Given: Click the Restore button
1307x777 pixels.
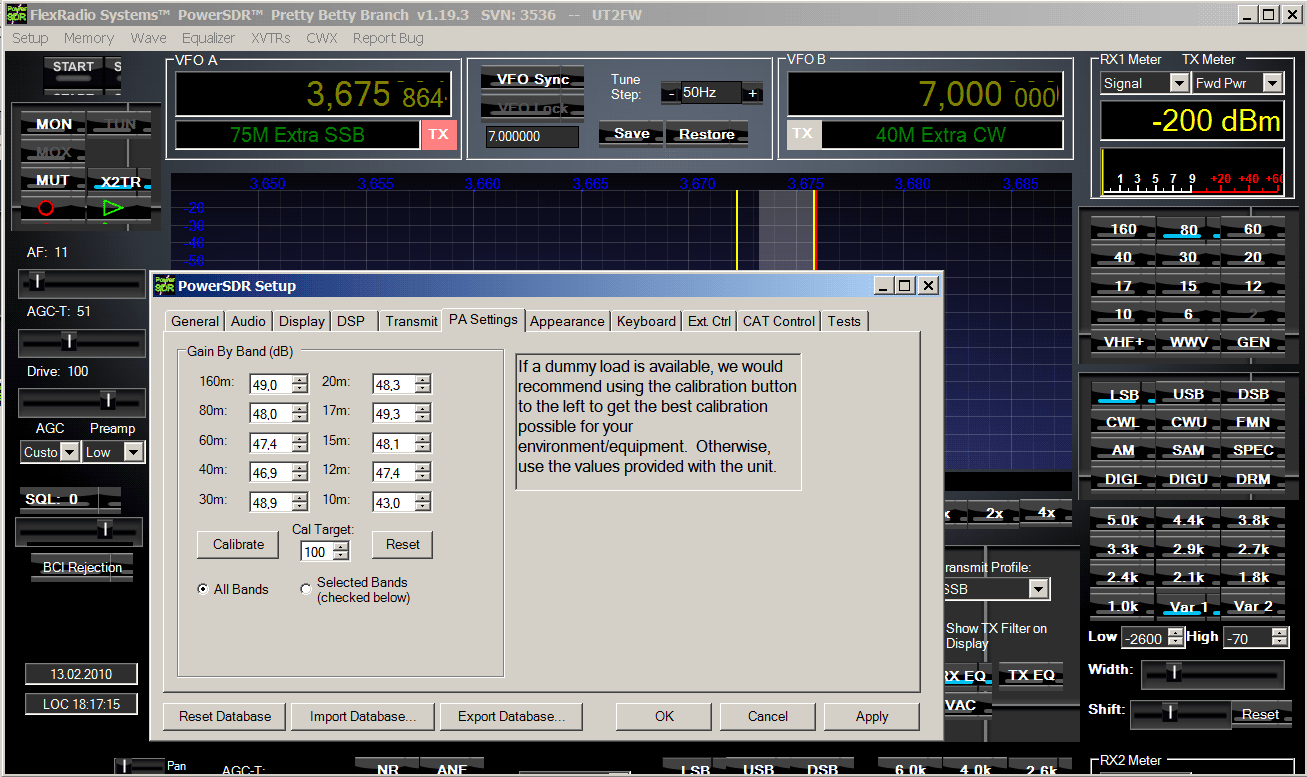Looking at the screenshot, I should (x=707, y=134).
